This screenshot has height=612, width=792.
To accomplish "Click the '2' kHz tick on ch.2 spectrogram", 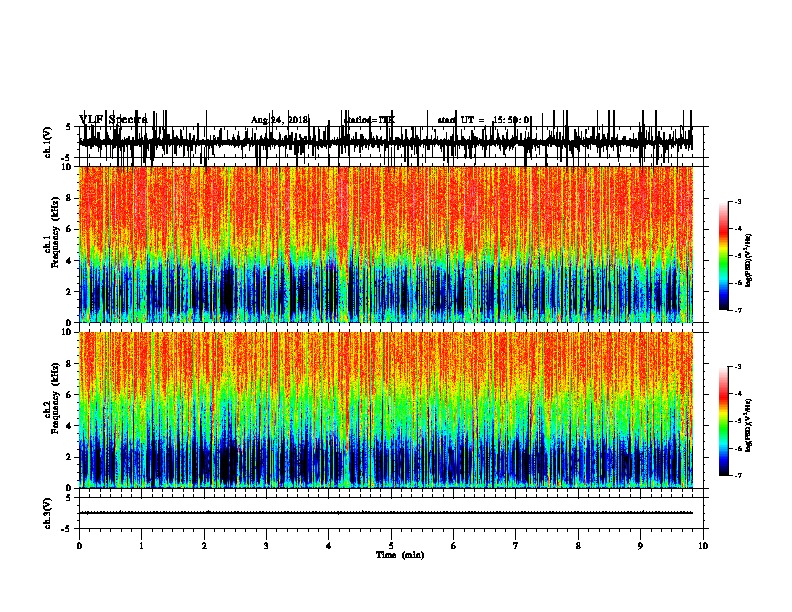I will 69,457.
